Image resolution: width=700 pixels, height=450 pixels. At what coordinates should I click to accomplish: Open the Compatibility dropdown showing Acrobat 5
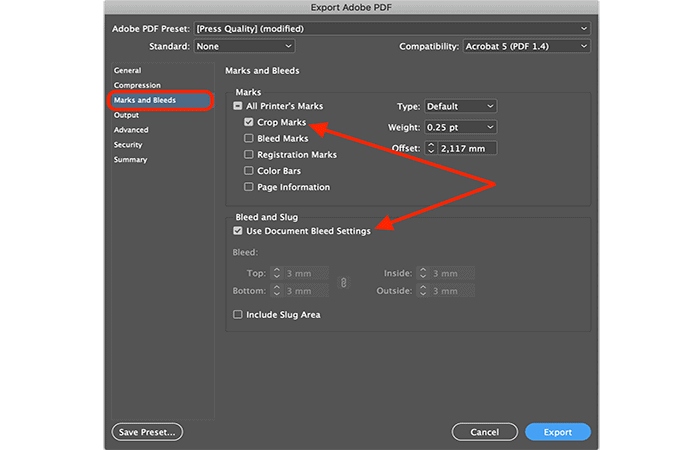click(x=526, y=46)
